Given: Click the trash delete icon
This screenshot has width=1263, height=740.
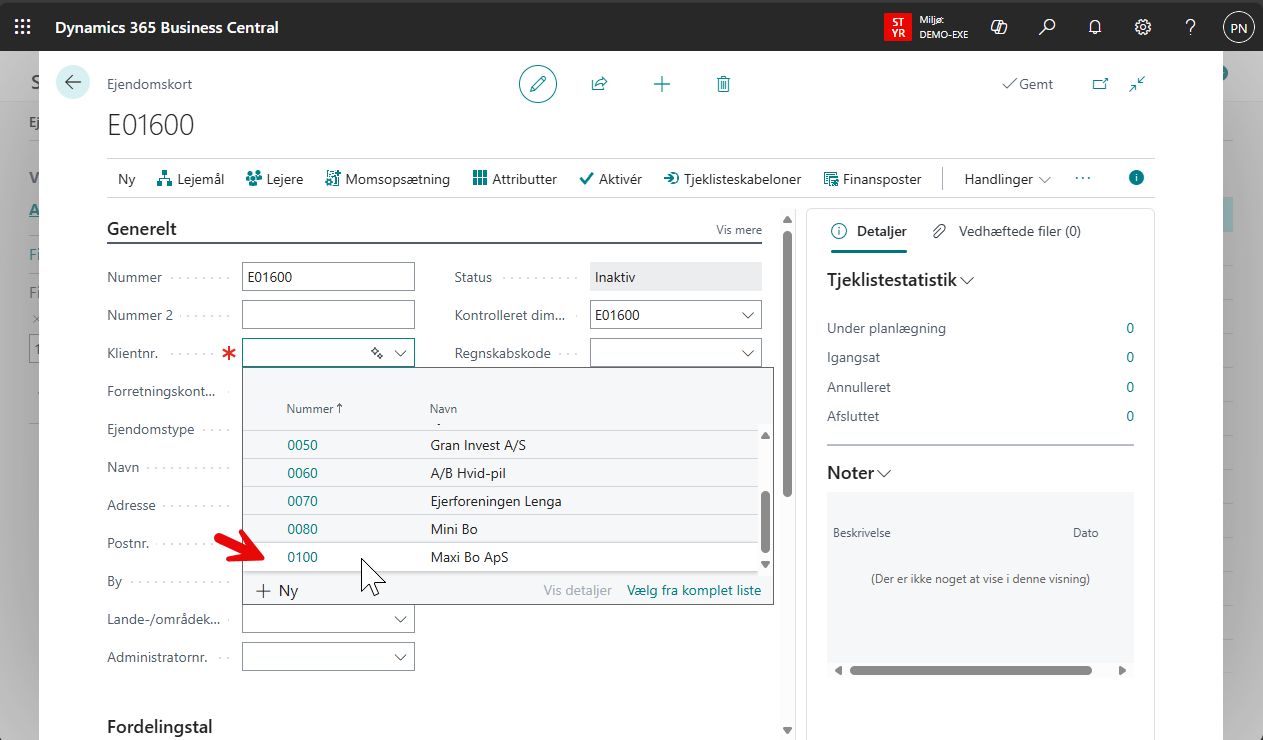Looking at the screenshot, I should [723, 84].
